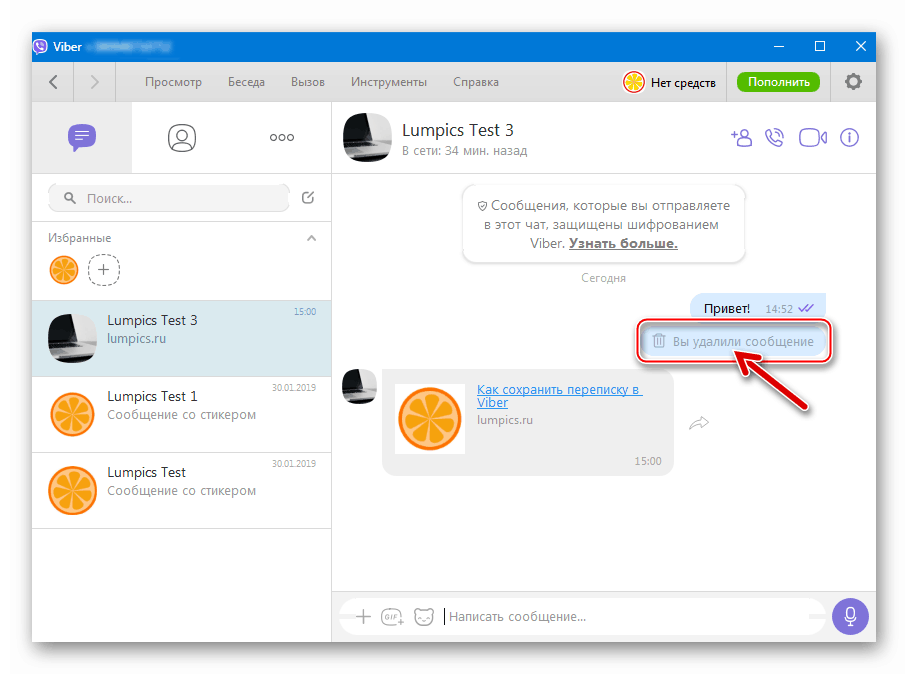Click the orange thumbnail in link preview

[430, 419]
